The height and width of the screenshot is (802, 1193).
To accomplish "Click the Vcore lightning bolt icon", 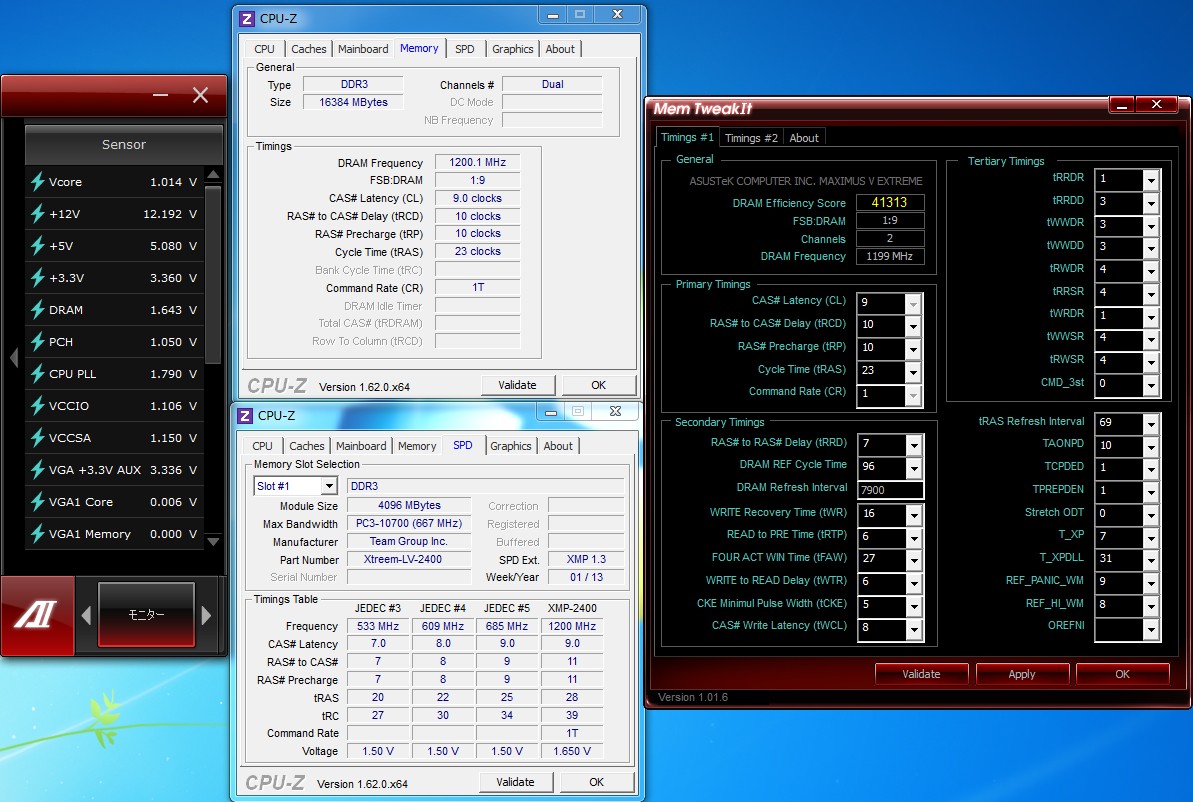I will tap(38, 182).
